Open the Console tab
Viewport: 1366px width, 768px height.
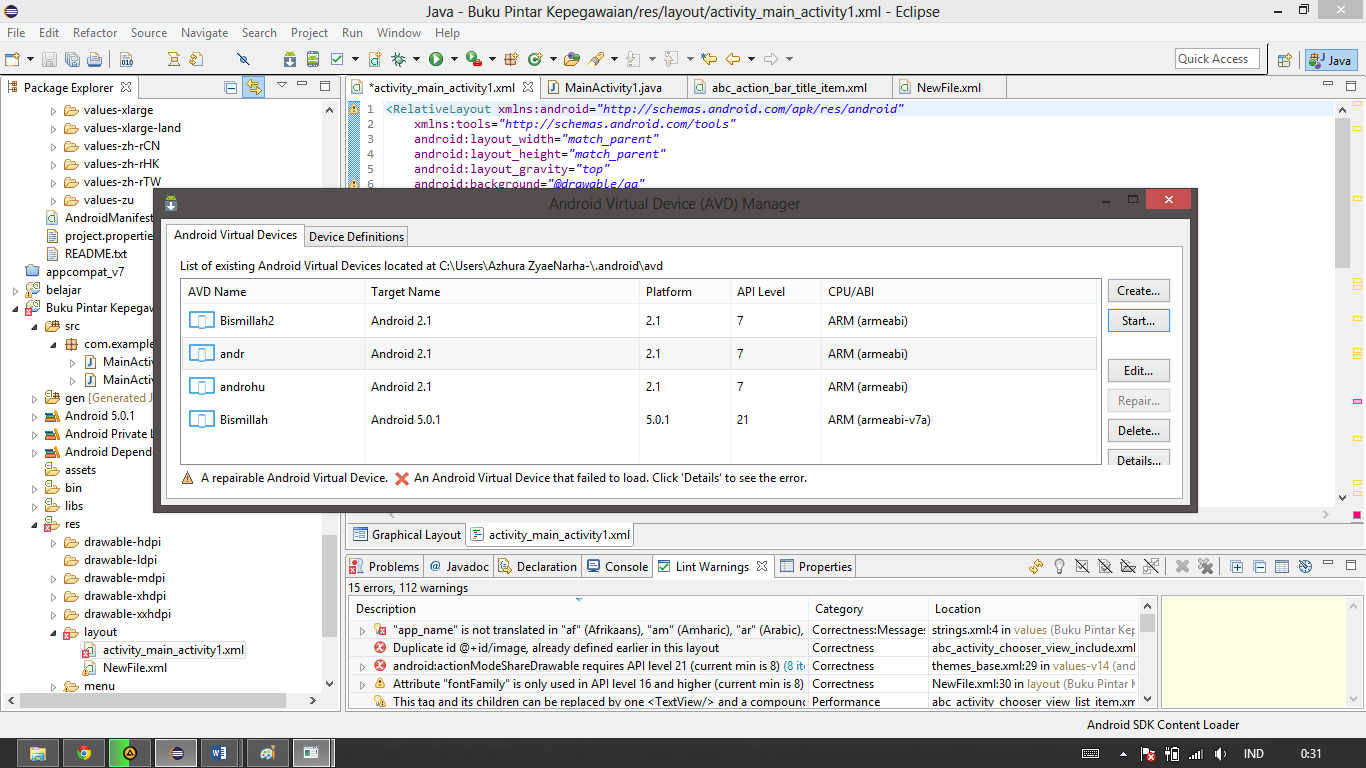click(x=618, y=566)
